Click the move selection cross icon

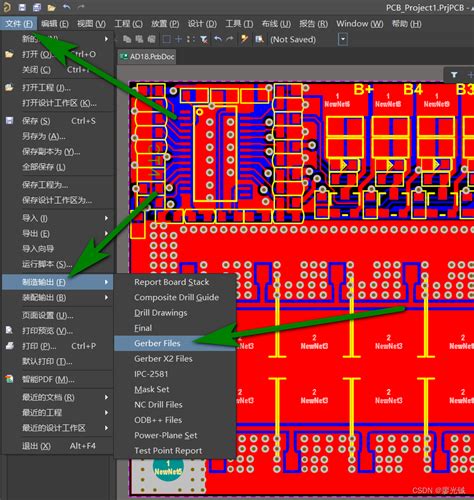pos(178,39)
